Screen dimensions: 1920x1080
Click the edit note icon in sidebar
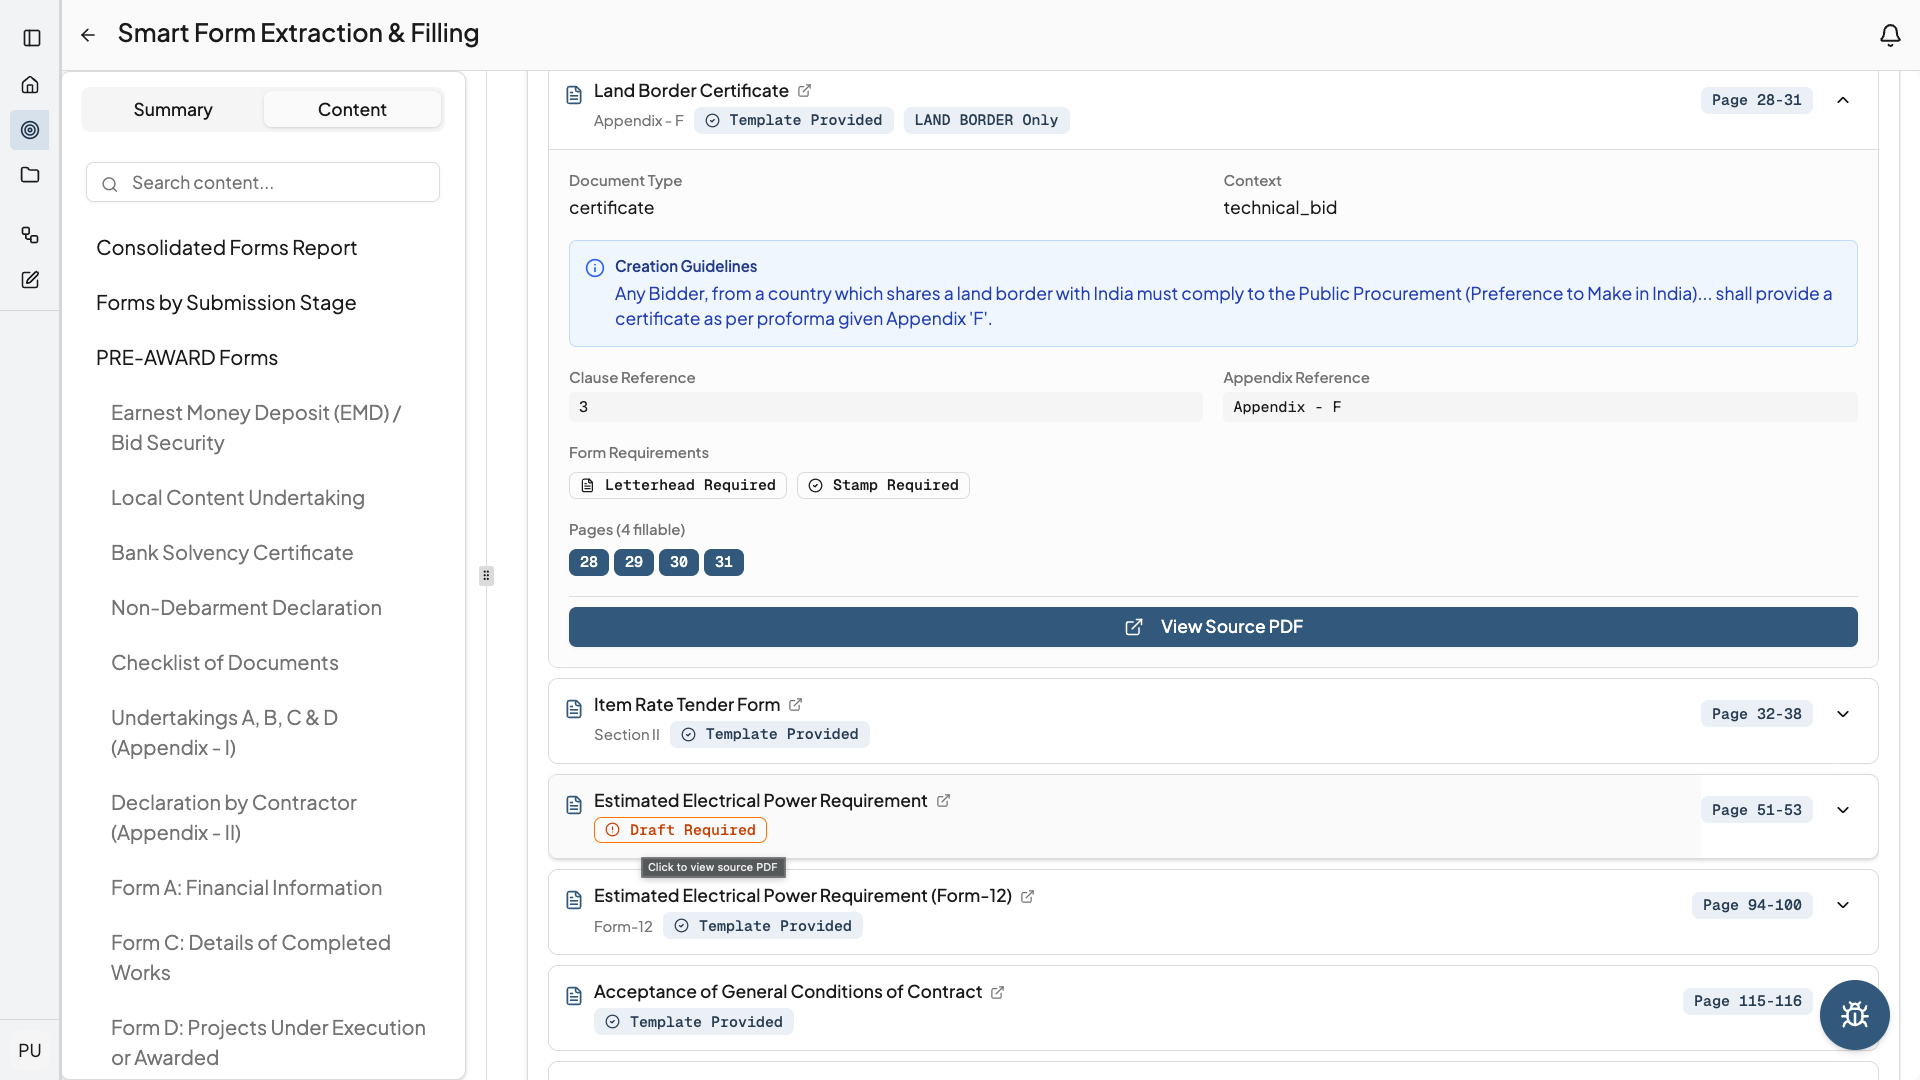click(30, 280)
